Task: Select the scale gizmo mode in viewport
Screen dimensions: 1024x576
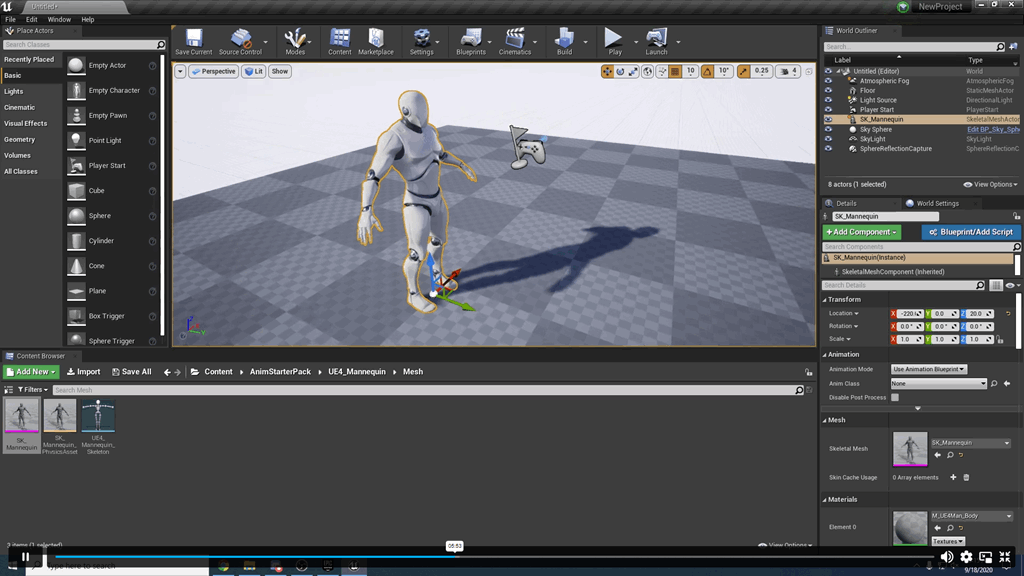Action: point(633,71)
